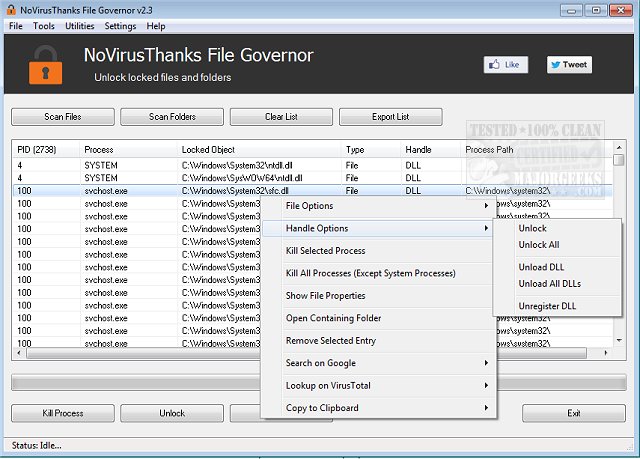Open the Settings menu
Screen dimensions: 640x459
(120, 26)
